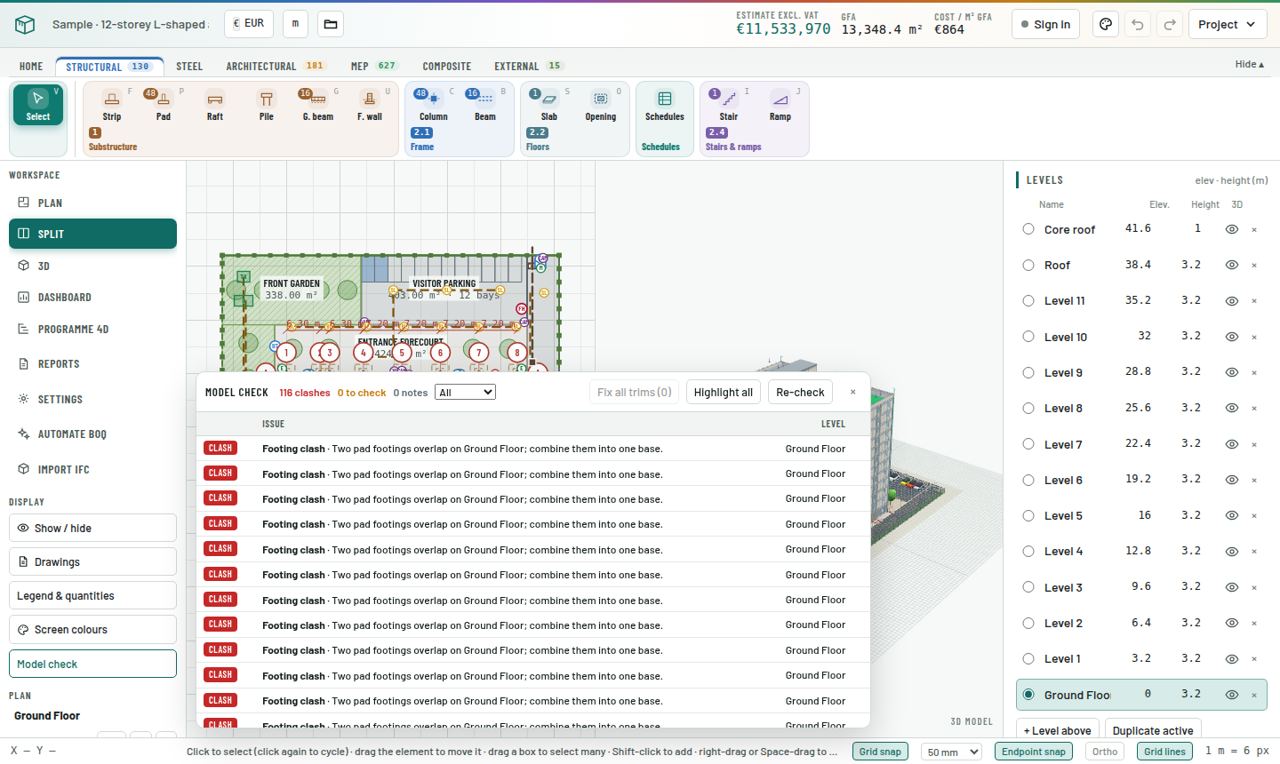Pick the Pile tool
The width and height of the screenshot is (1280, 764).
tap(266, 106)
